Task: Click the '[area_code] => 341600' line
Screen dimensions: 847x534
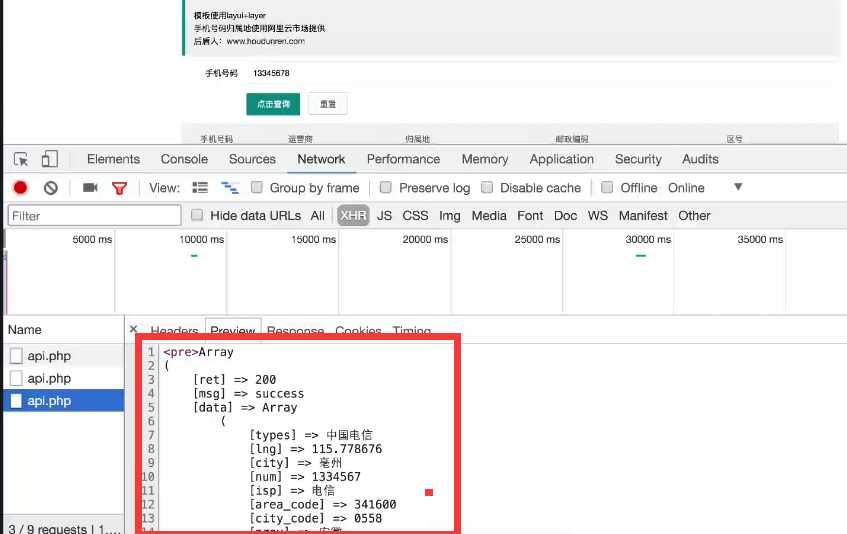Action: tap(322, 504)
